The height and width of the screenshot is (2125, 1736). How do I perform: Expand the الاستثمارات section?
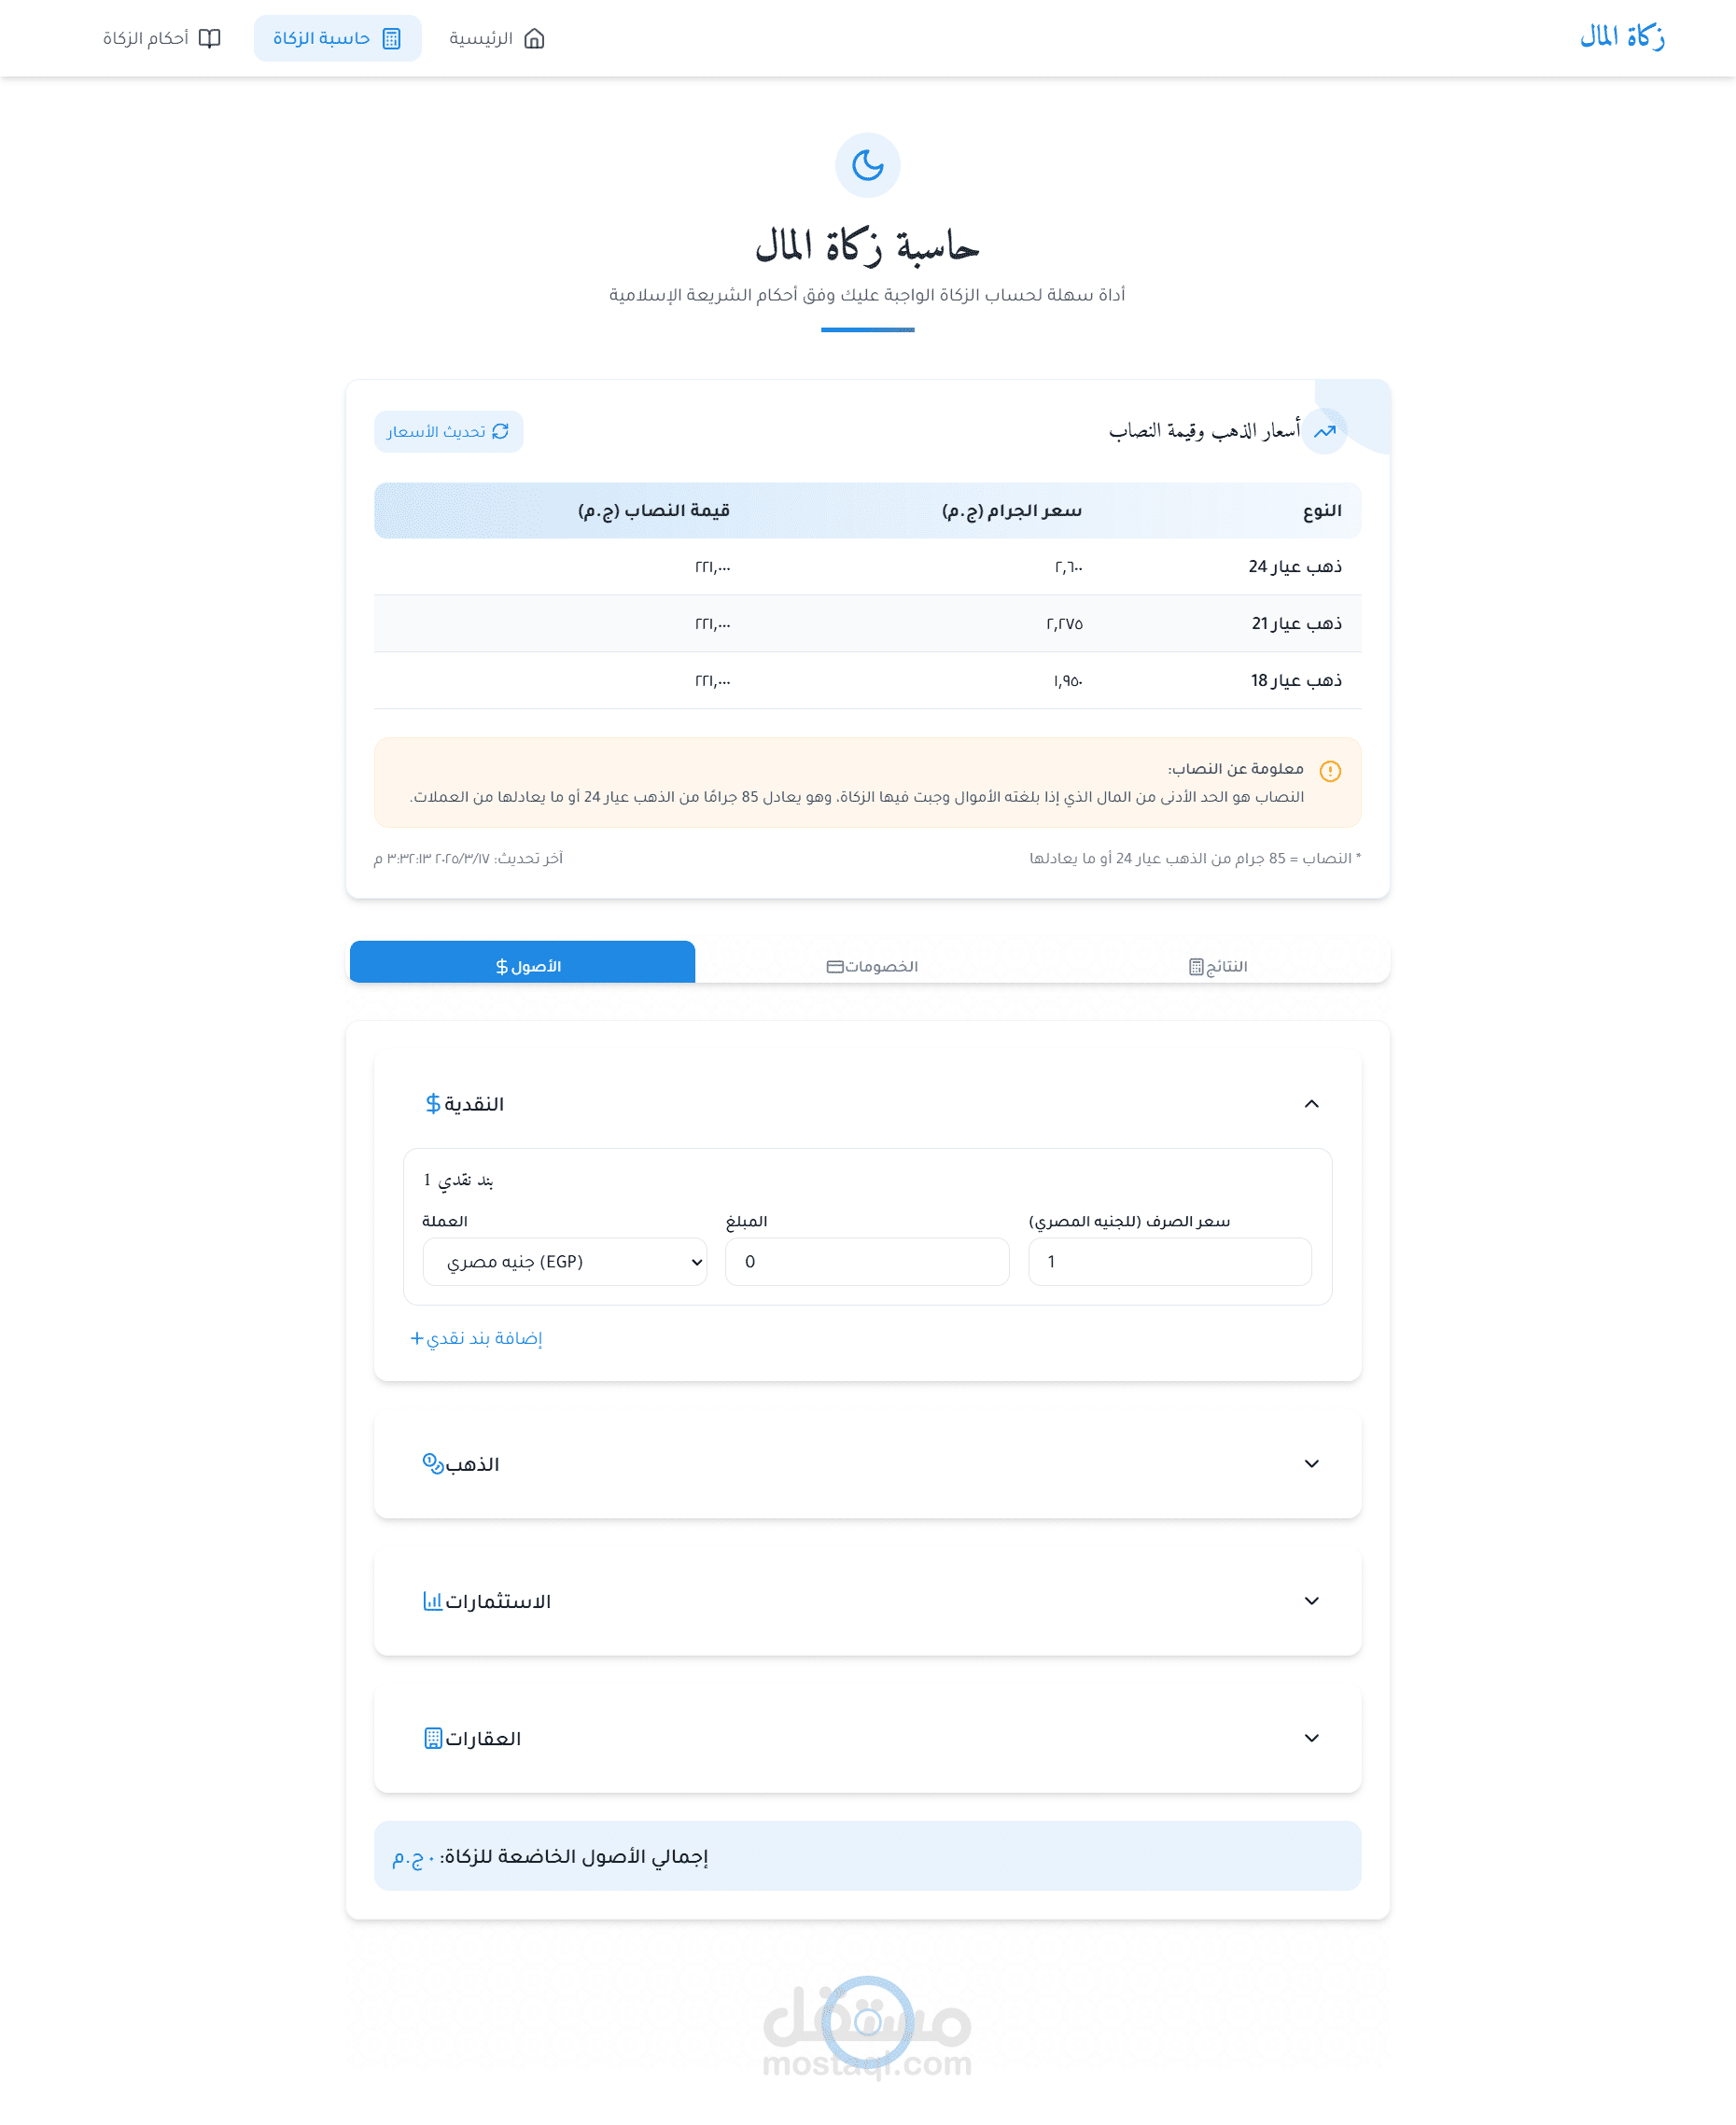click(x=1311, y=1600)
